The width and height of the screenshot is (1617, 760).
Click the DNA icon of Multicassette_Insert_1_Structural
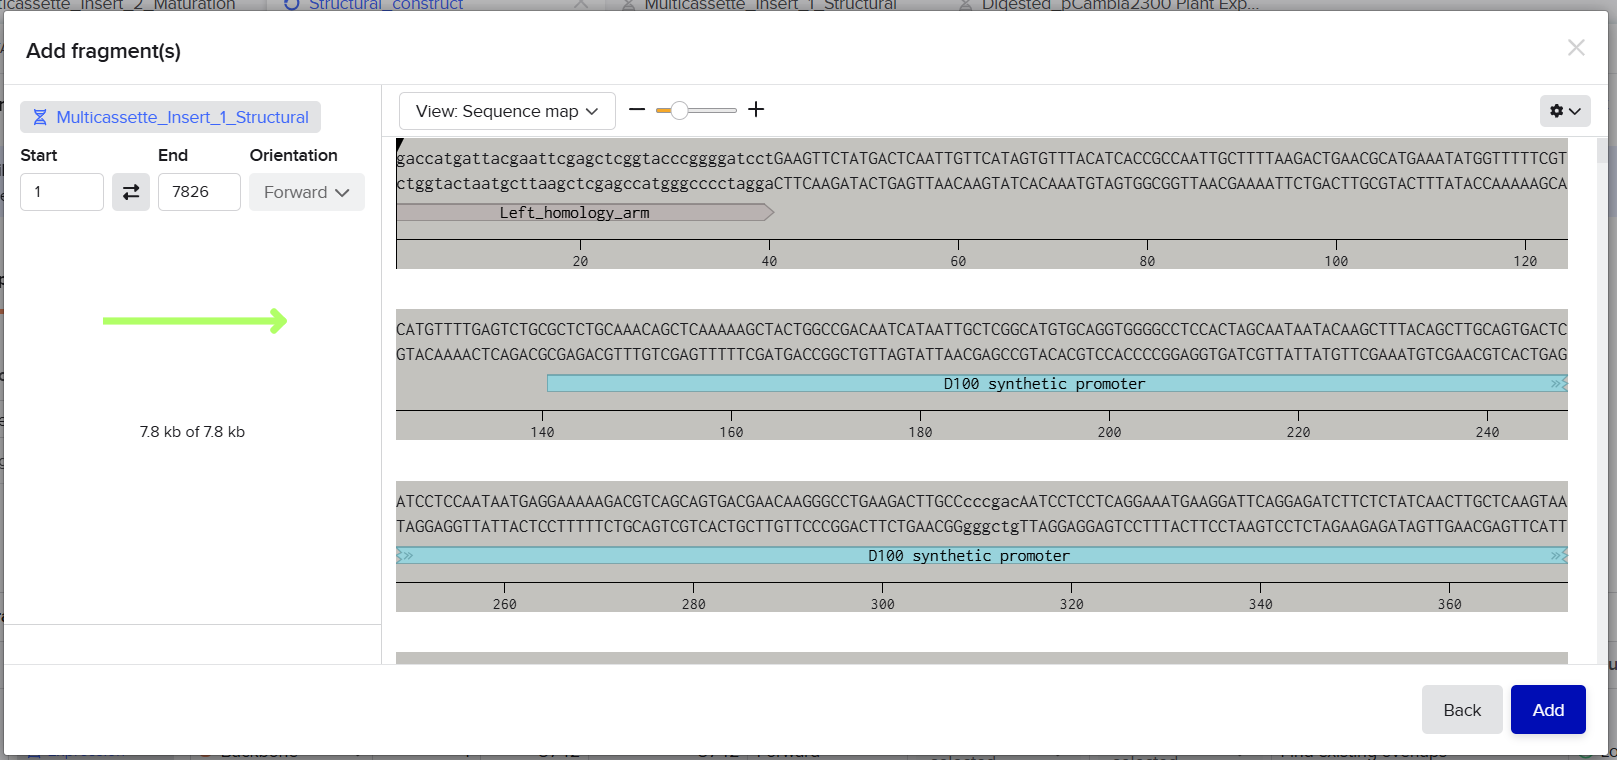point(40,117)
